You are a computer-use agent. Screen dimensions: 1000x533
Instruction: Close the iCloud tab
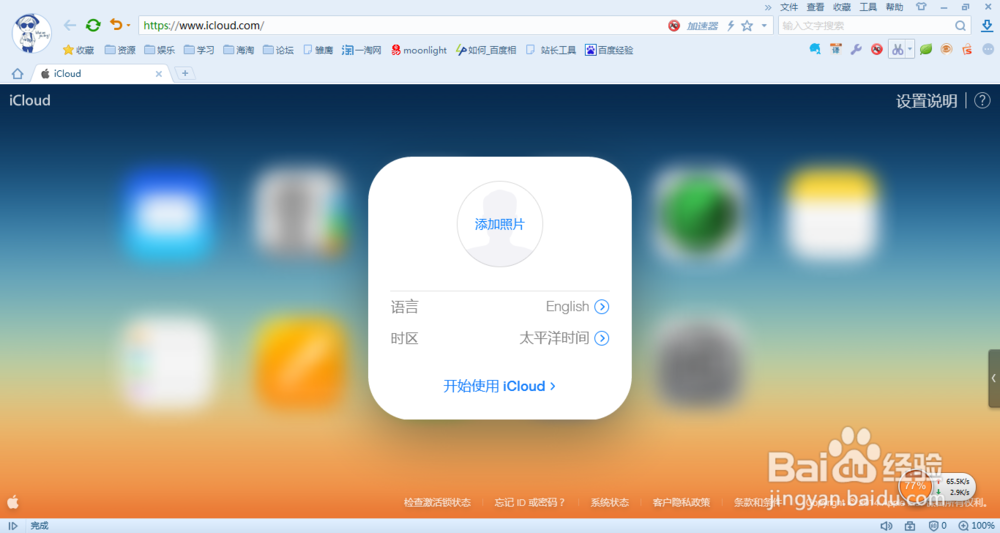pos(159,74)
